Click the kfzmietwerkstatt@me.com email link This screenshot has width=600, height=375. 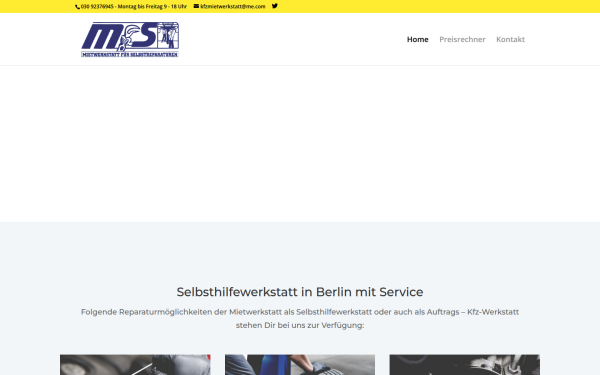(x=233, y=7)
